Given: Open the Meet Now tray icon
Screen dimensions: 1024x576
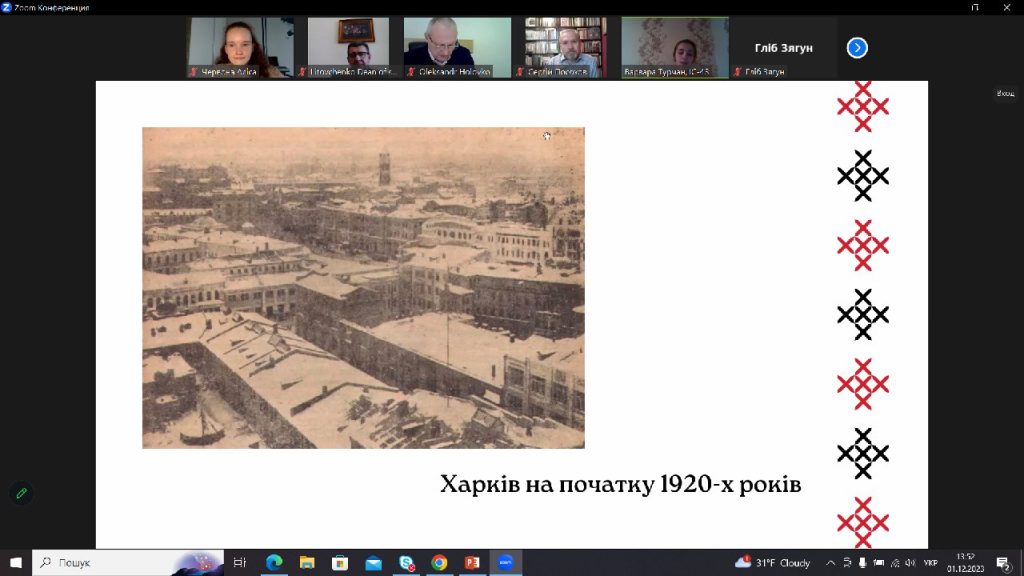Looking at the screenshot, I should (847, 562).
